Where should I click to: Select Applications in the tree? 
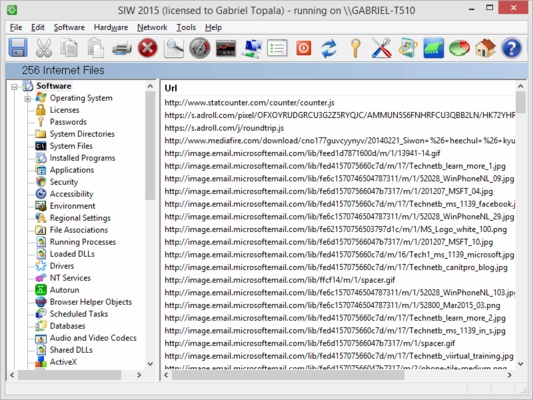[72, 170]
